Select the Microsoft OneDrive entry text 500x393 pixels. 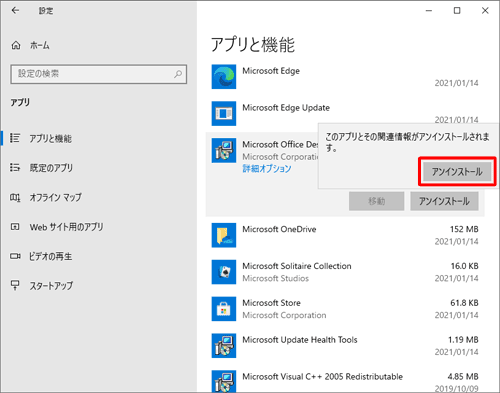[279, 229]
